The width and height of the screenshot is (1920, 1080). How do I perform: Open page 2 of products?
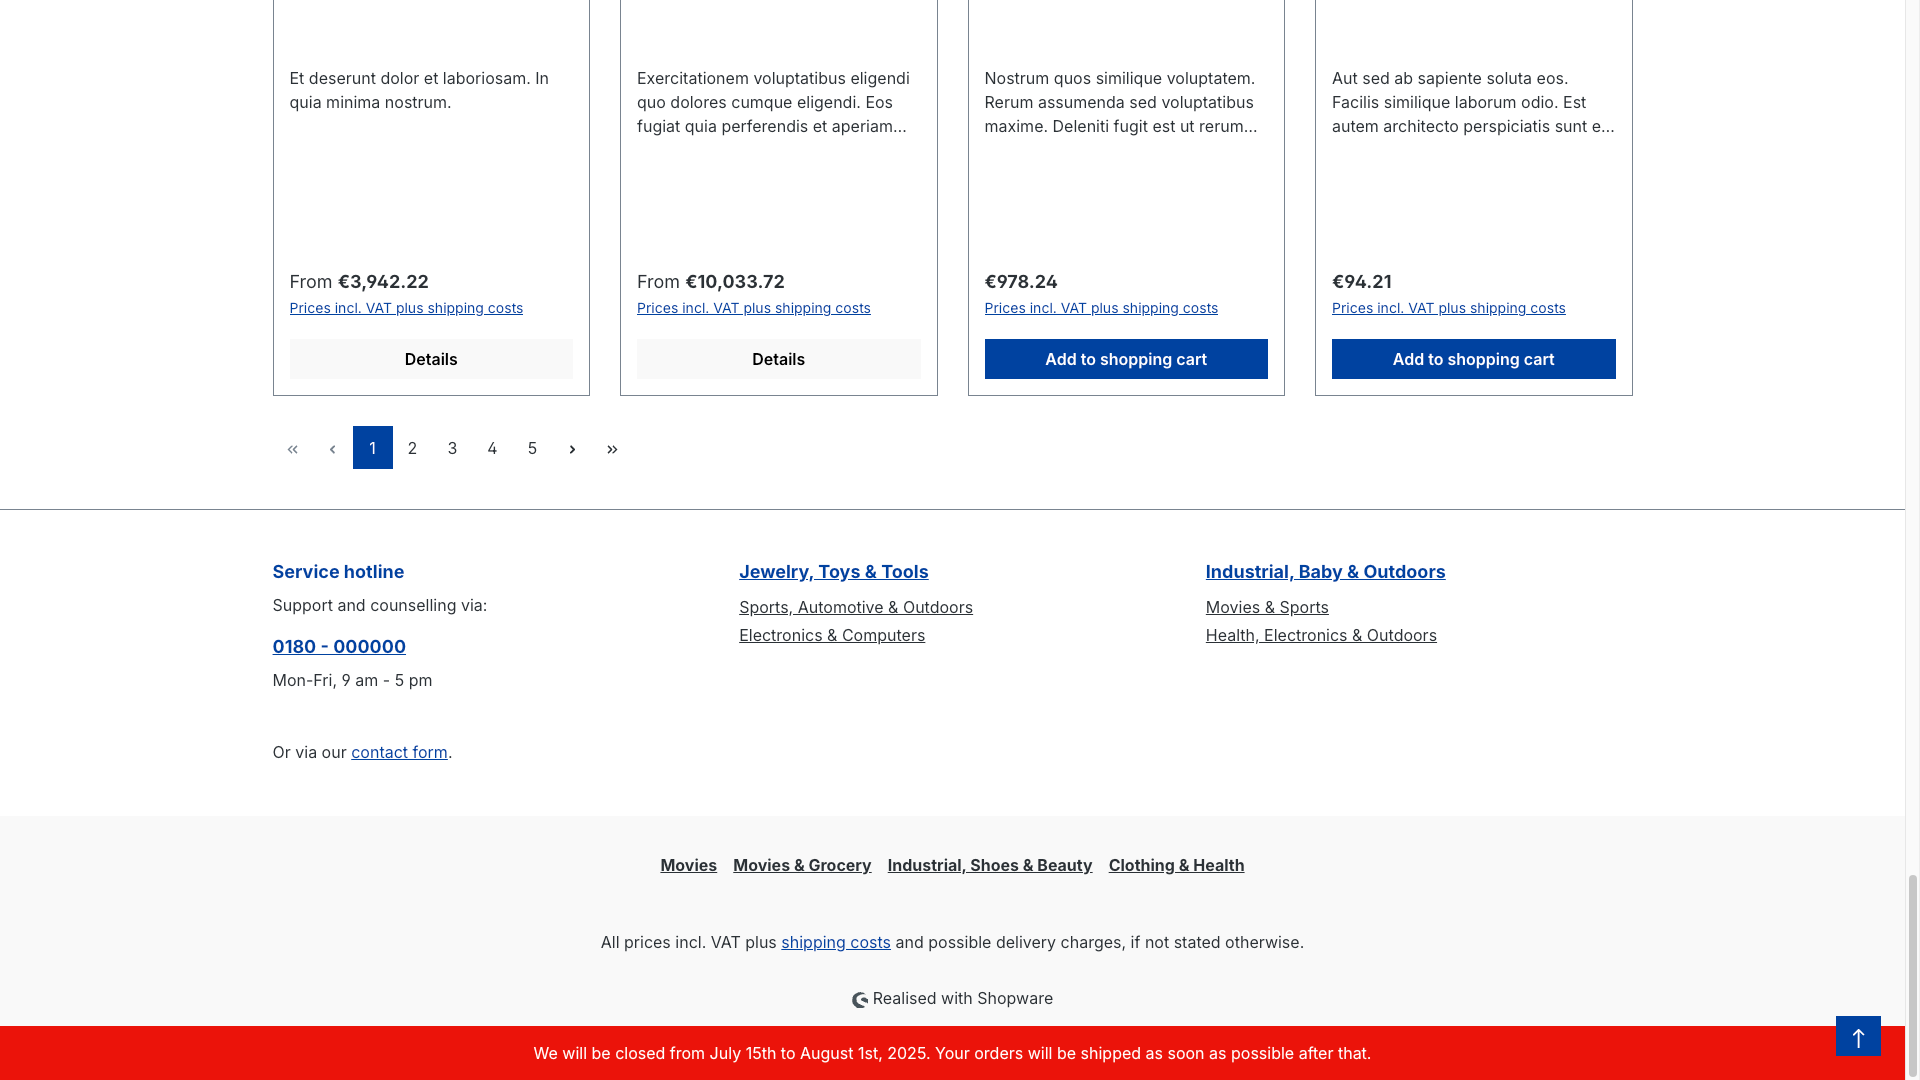[x=412, y=448]
